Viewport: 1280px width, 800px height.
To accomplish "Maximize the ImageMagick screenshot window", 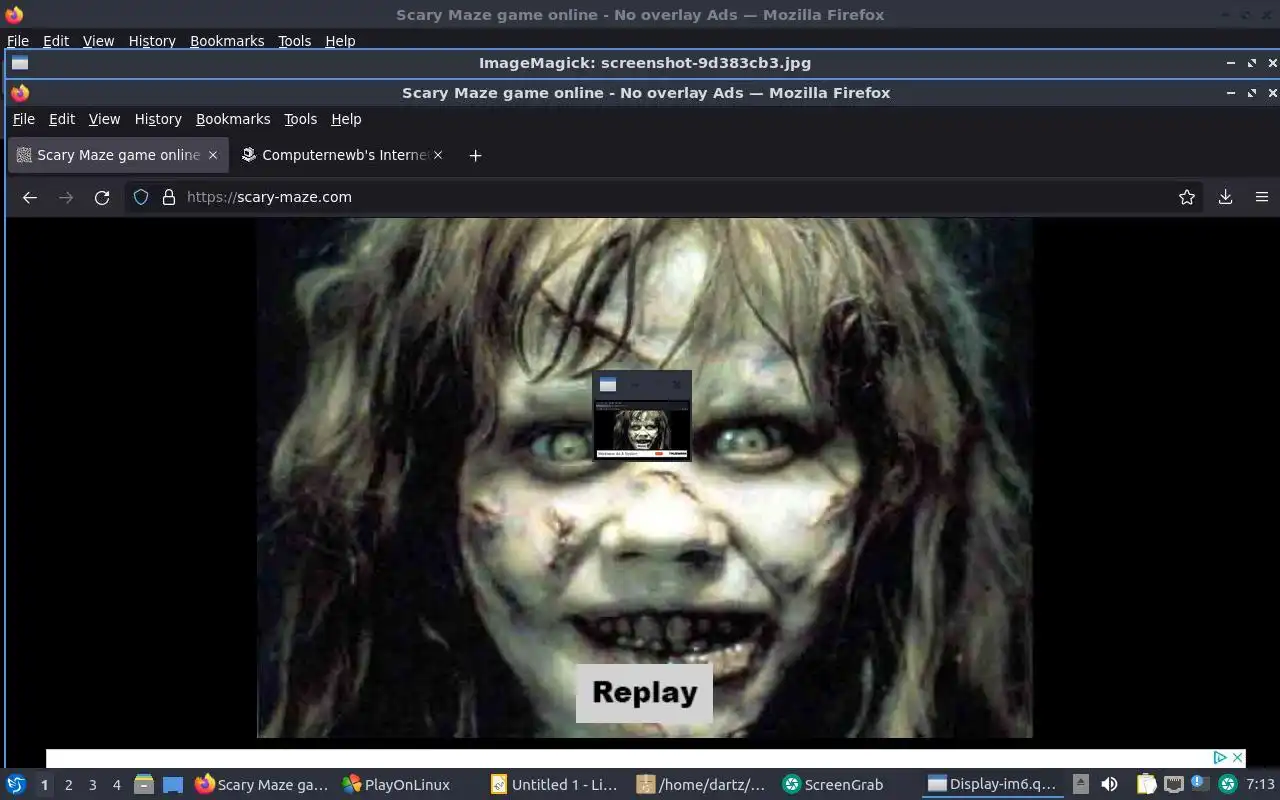I will click(x=1252, y=63).
